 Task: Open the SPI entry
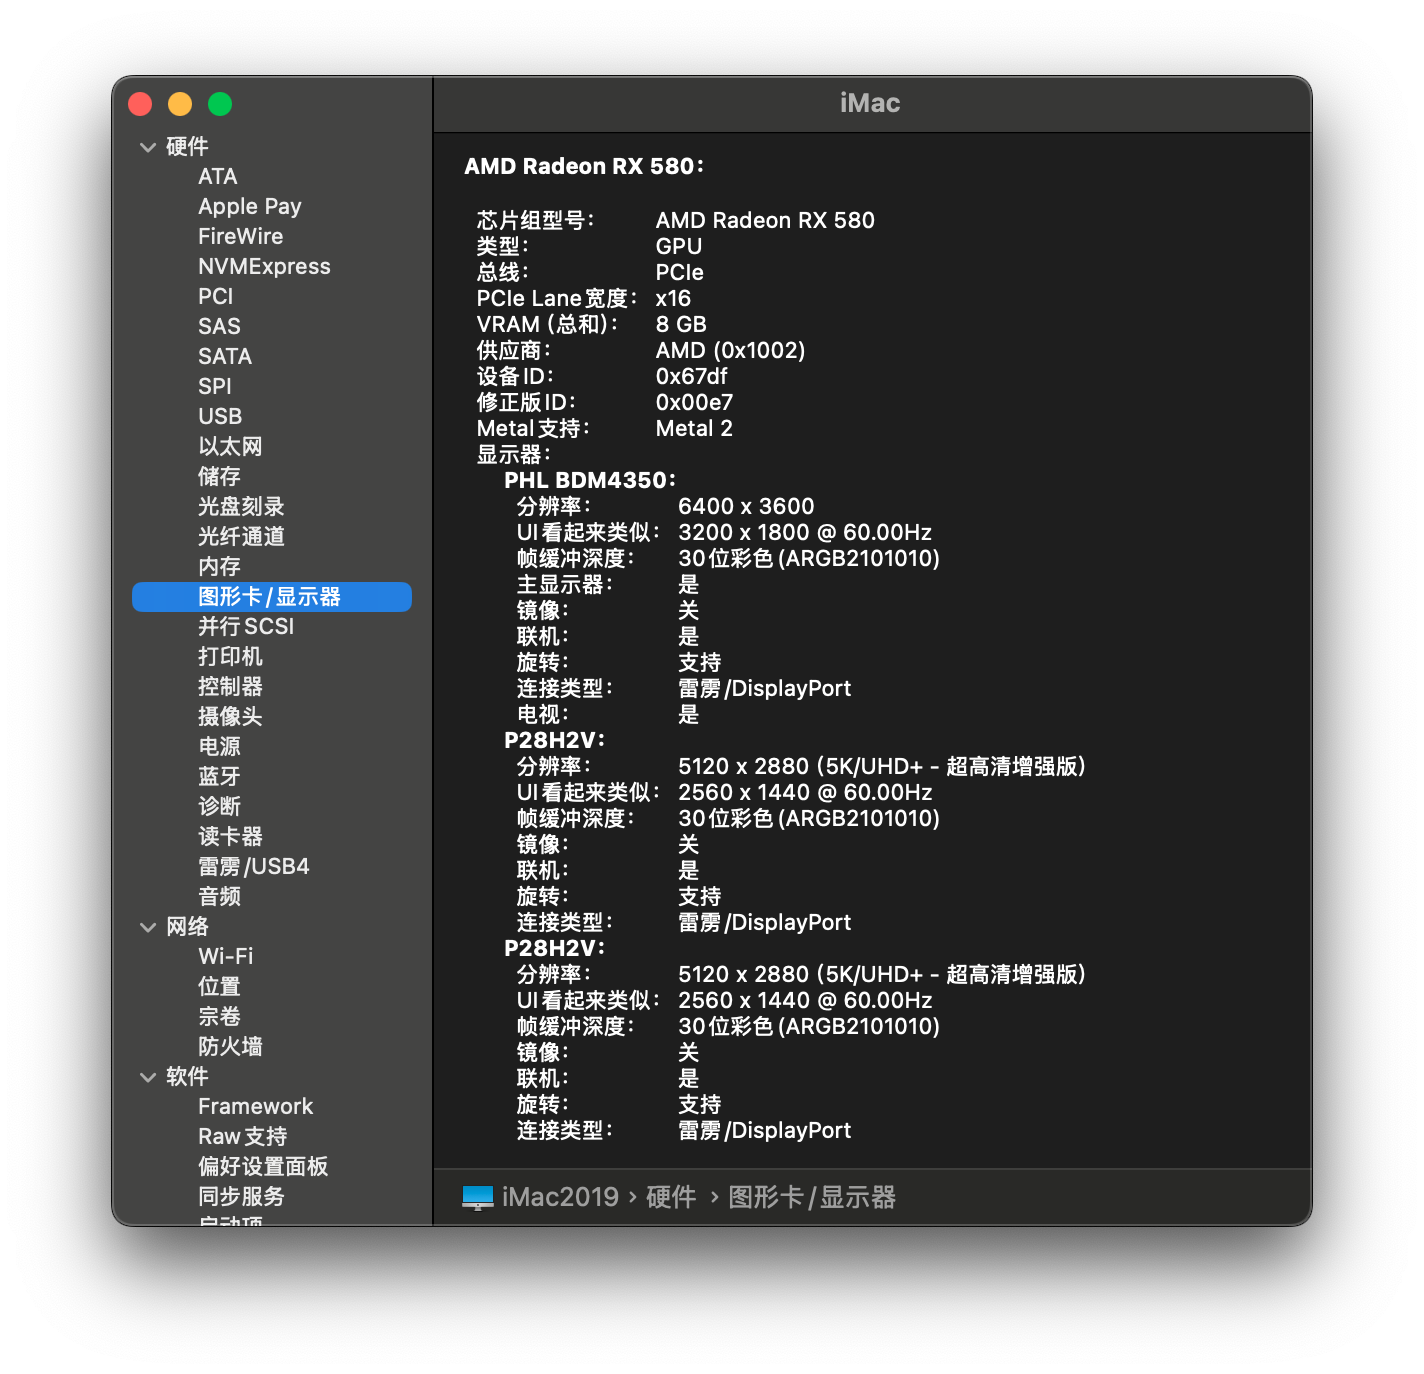[x=215, y=386]
